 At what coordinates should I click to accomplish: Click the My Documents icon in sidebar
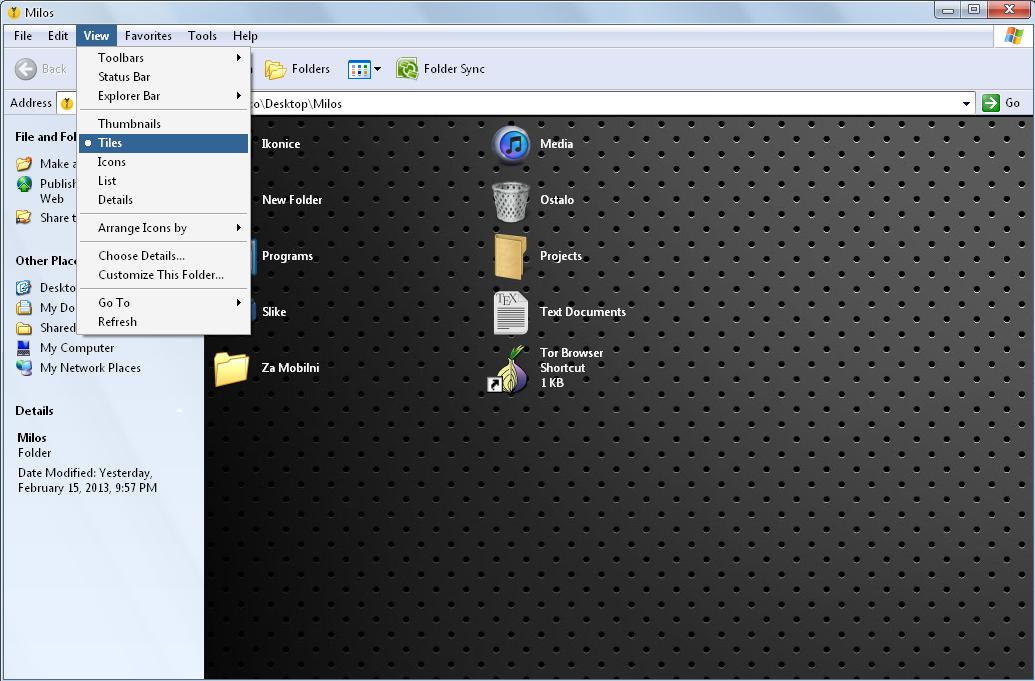[x=24, y=308]
